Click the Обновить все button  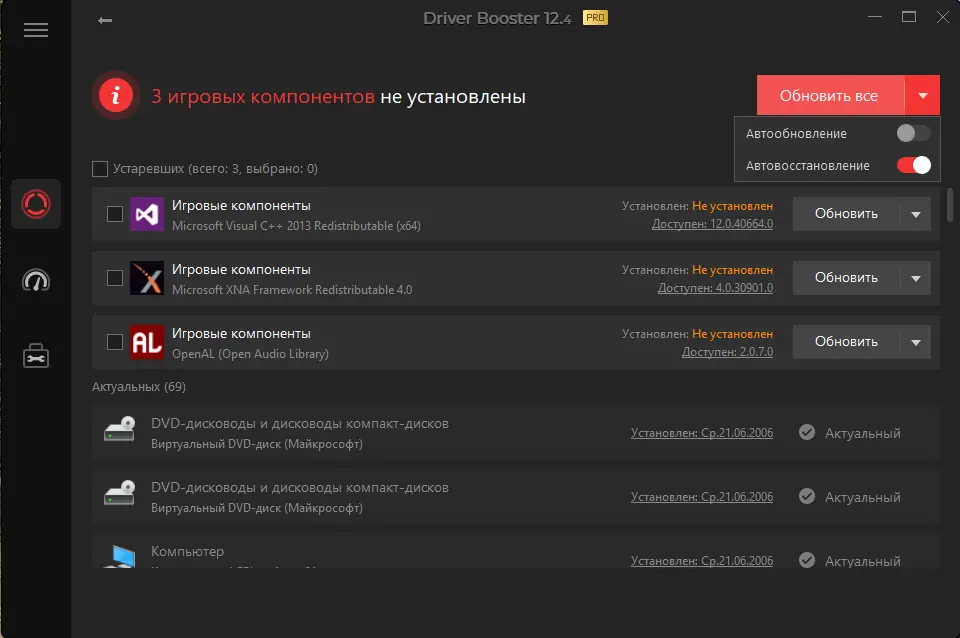coord(829,96)
